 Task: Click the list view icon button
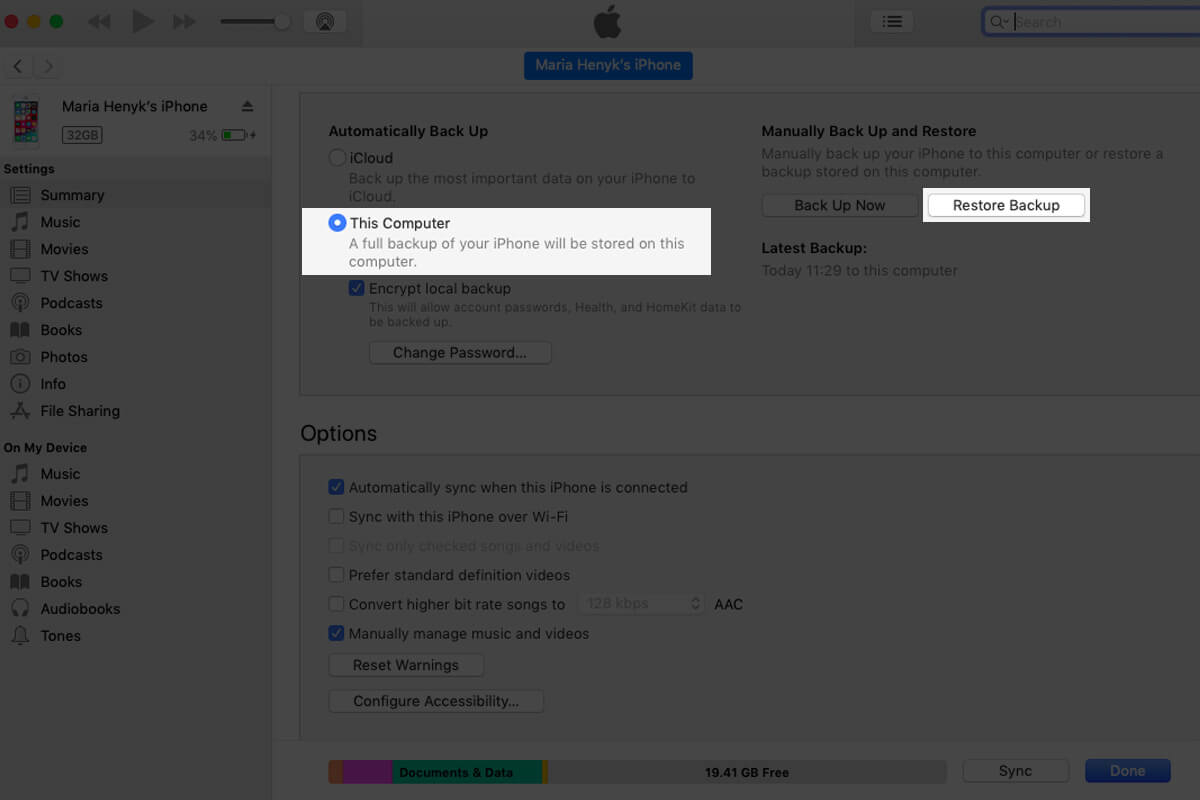[892, 21]
